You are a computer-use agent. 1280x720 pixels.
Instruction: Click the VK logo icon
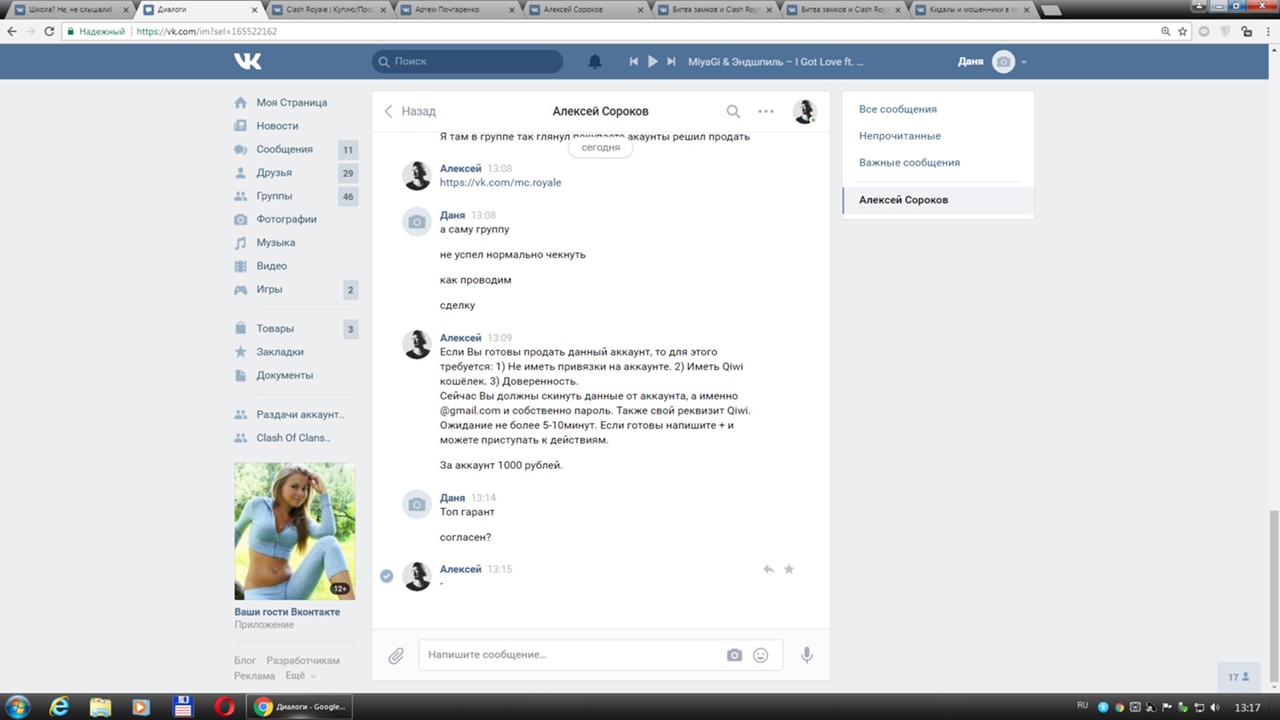click(x=248, y=61)
